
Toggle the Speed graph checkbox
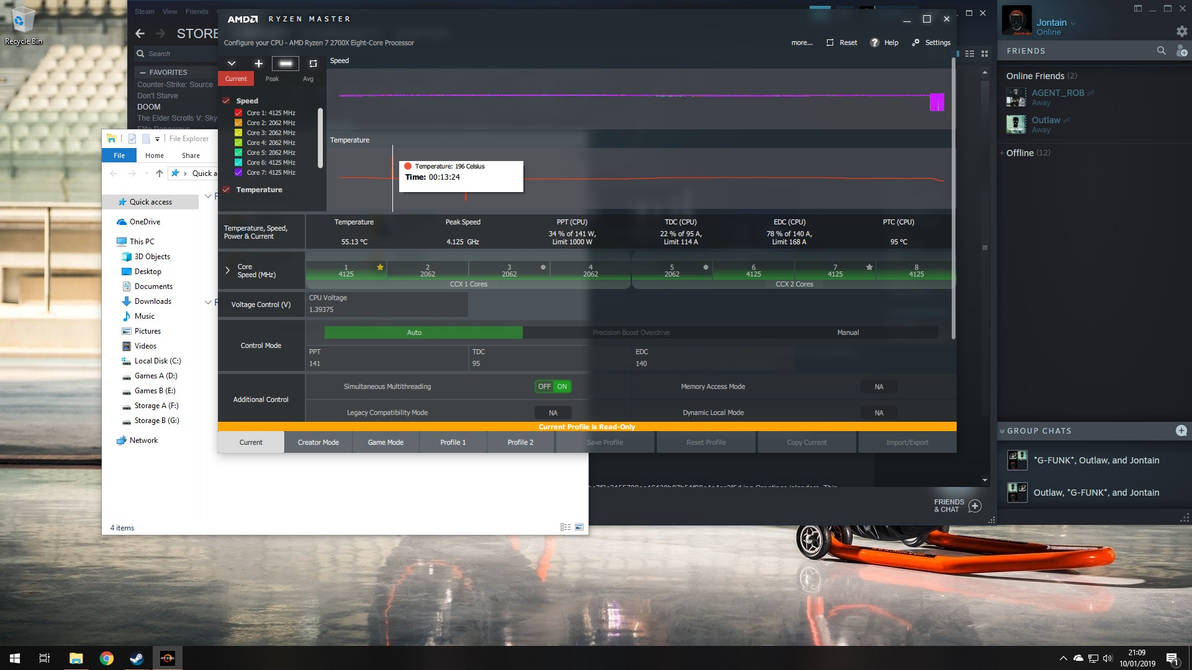pyautogui.click(x=226, y=101)
